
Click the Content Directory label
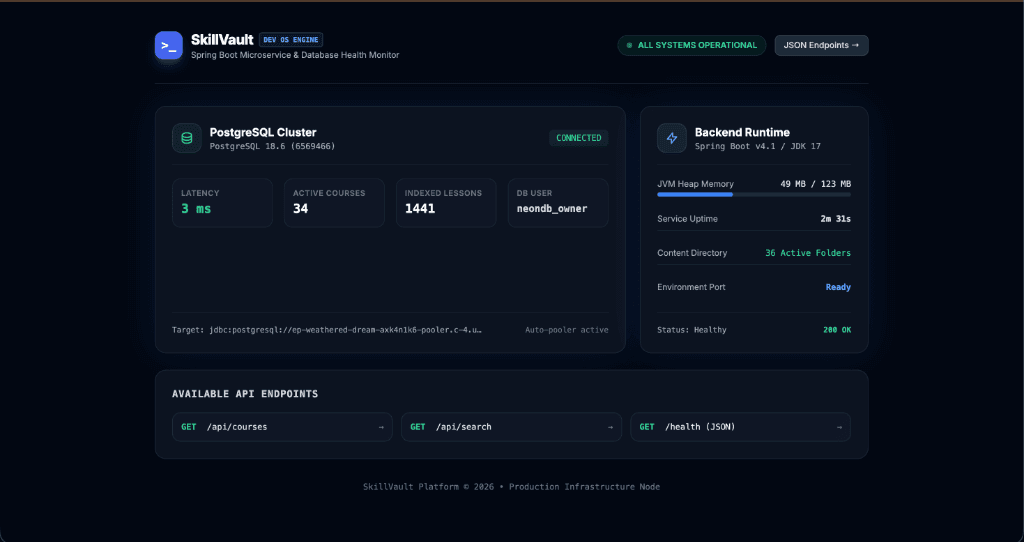692,253
